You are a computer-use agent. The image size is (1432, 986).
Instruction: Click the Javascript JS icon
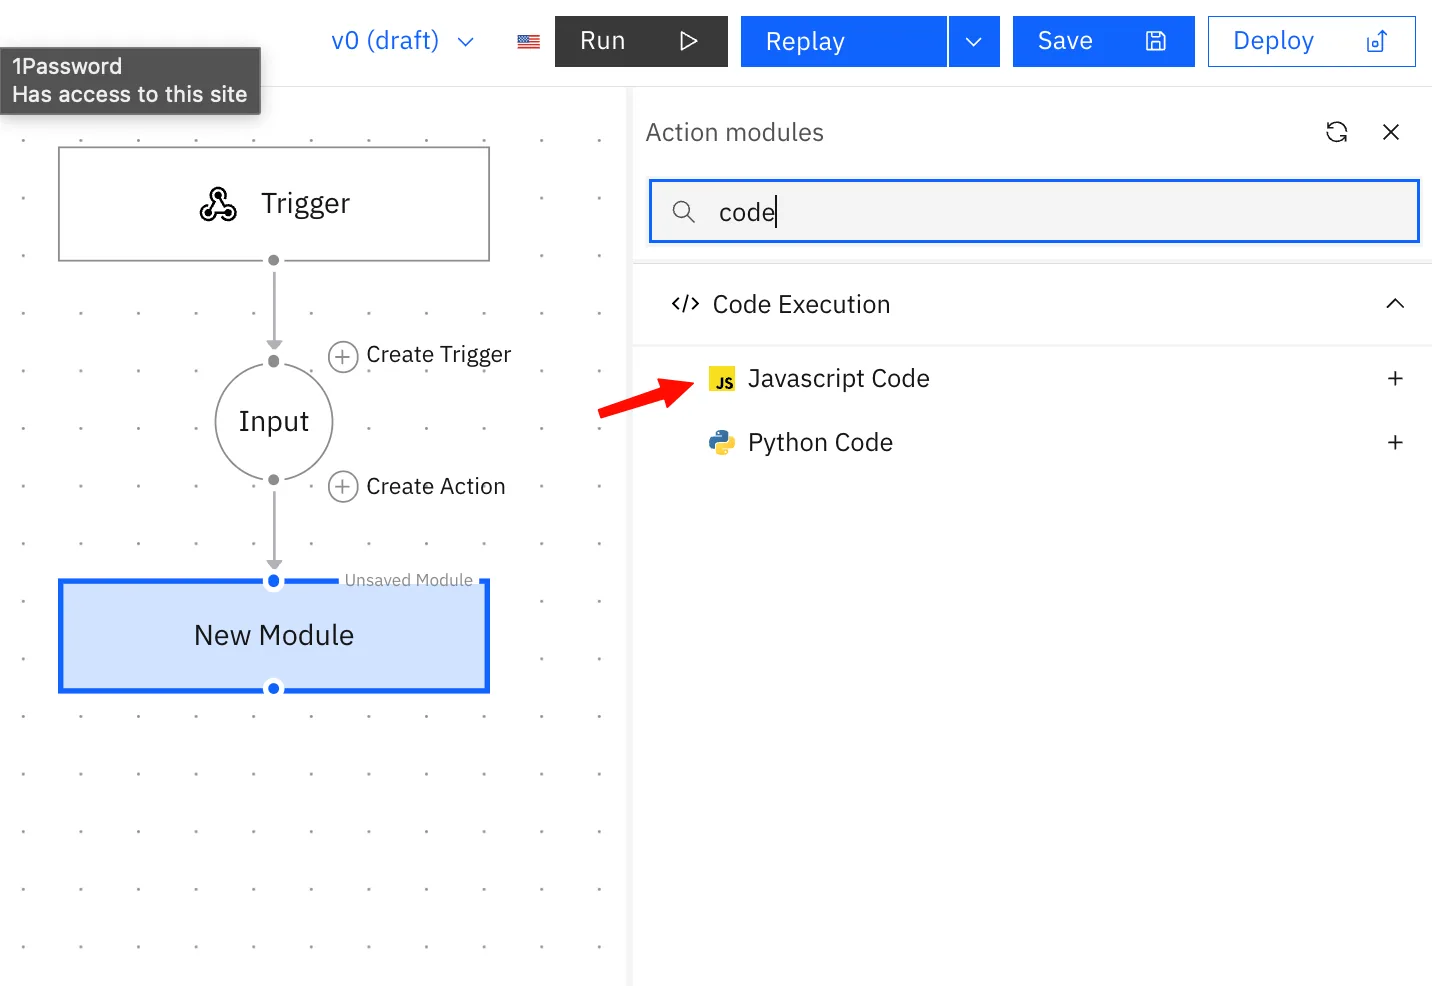coord(722,379)
